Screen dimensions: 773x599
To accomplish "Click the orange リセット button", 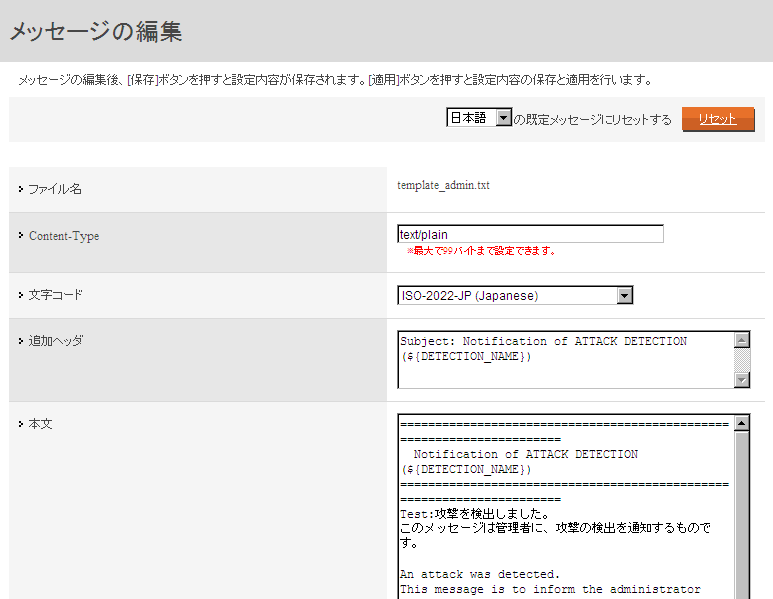I will (718, 119).
